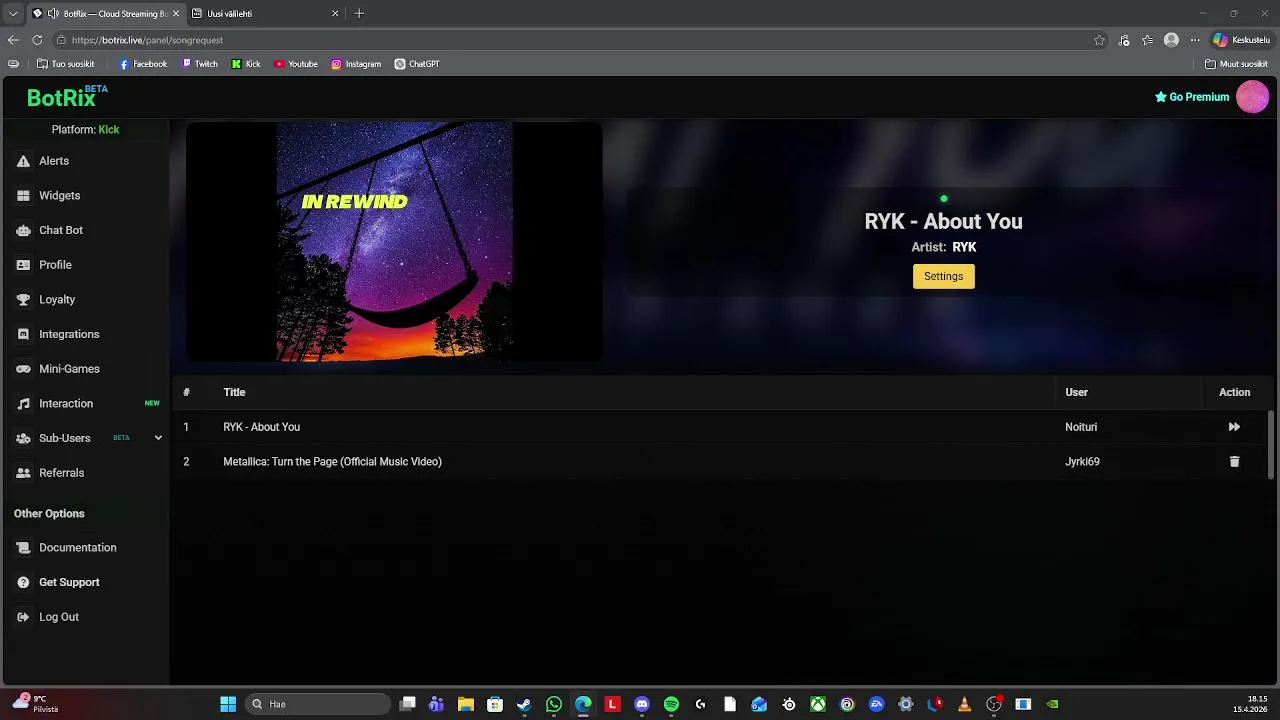Mute the BotRix tab audio
The width and height of the screenshot is (1280, 720).
coord(53,14)
